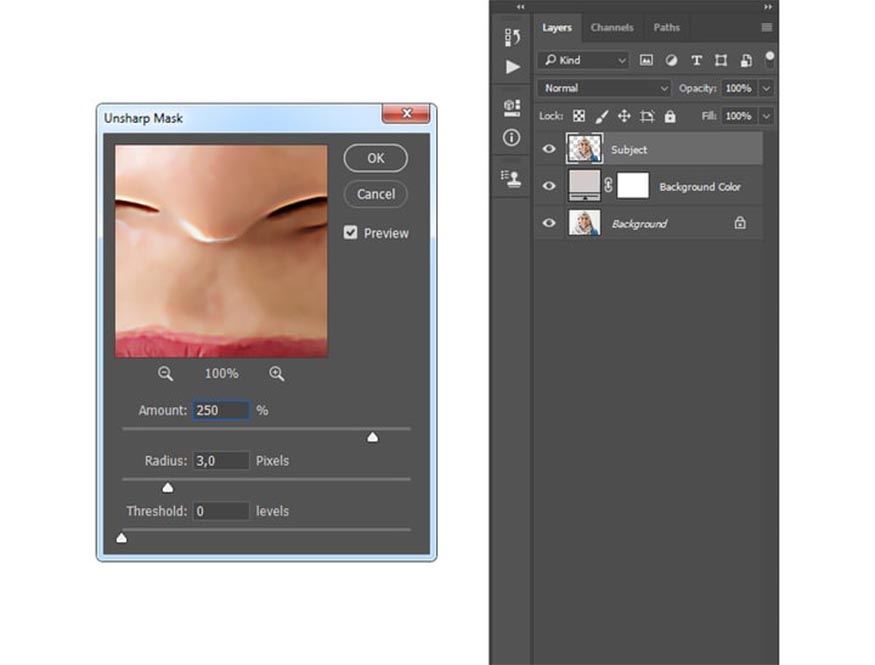This screenshot has width=875, height=665.
Task: Lock layer position icon
Action: tap(624, 116)
